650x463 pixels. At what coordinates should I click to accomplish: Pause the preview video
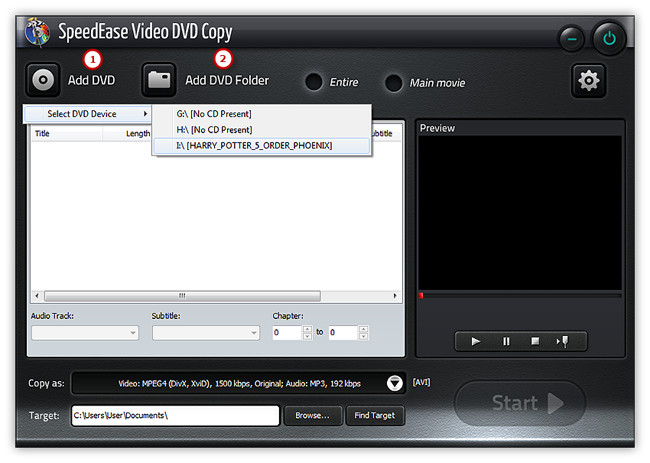[x=506, y=341]
